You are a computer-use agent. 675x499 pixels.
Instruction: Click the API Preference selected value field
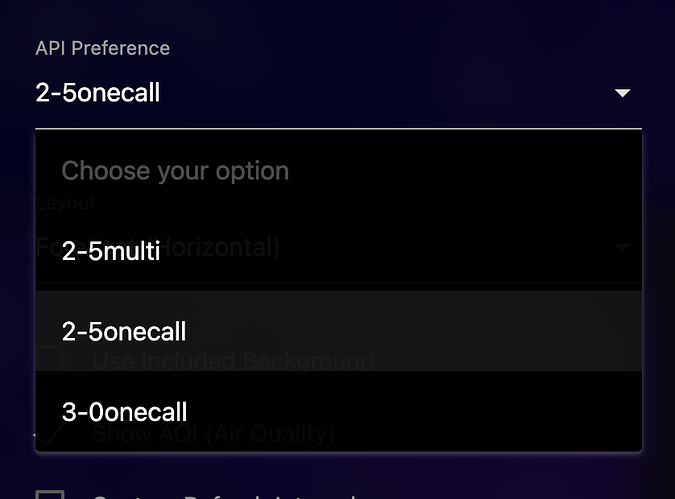(x=300, y=94)
